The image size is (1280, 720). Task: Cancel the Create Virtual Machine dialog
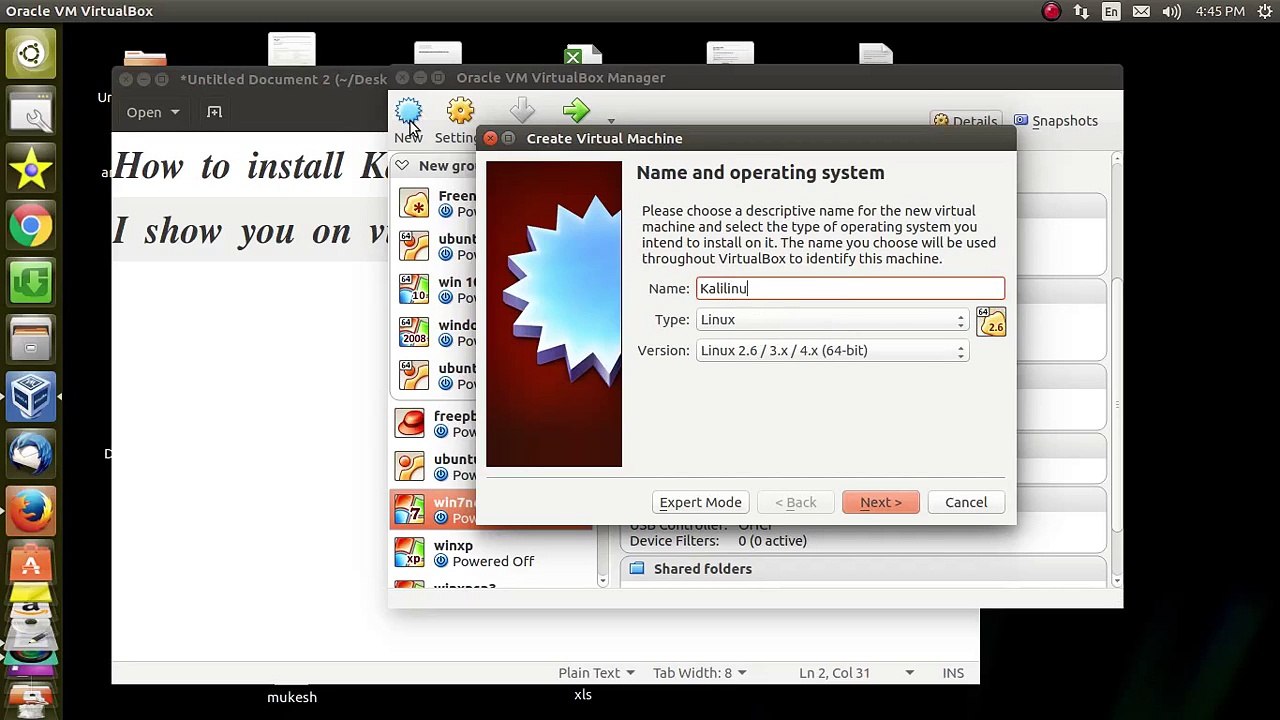pos(966,502)
